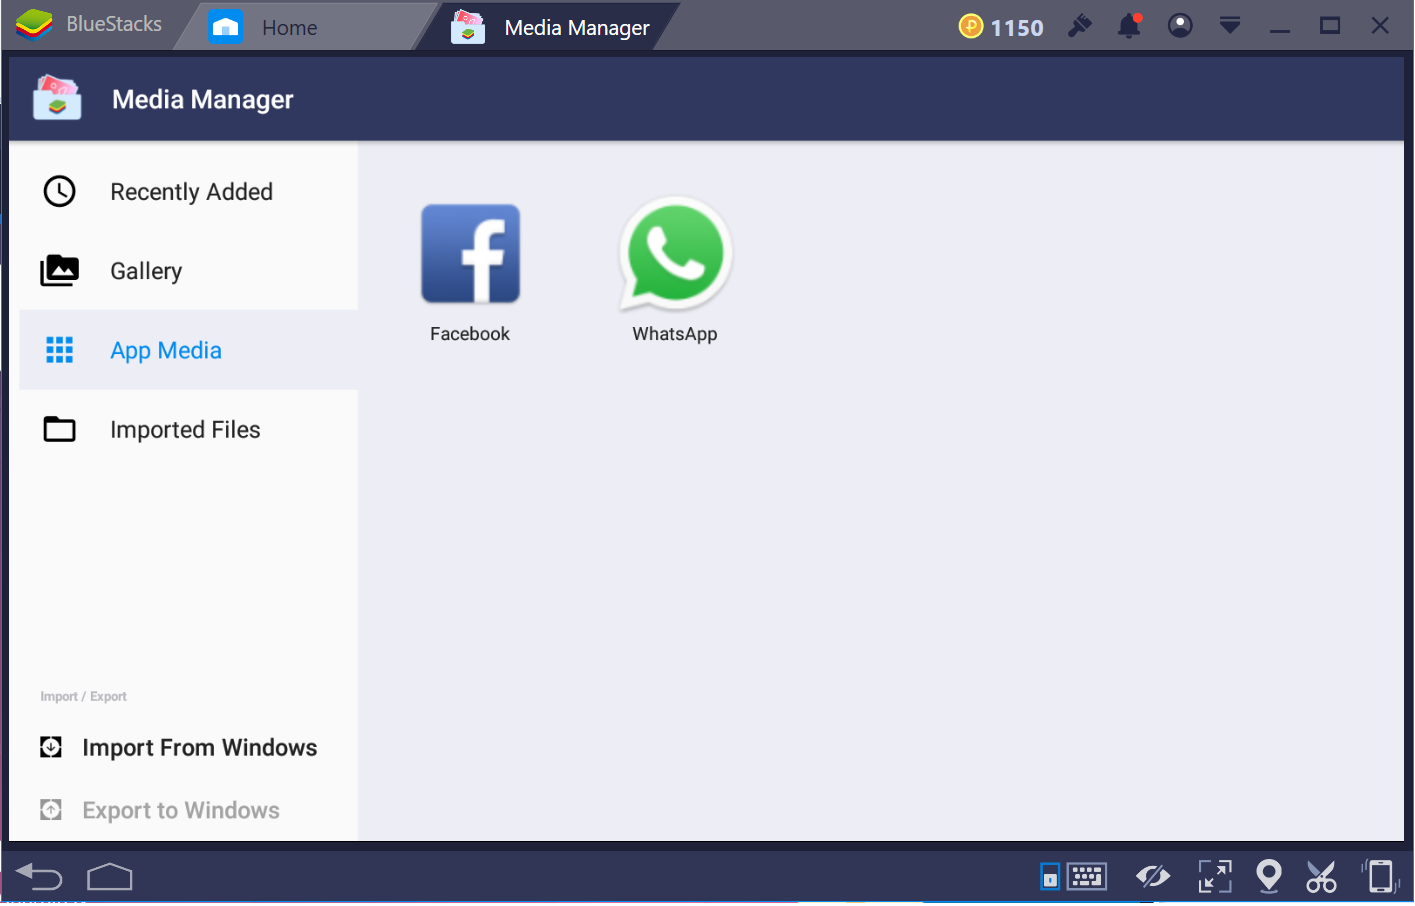Open the title bar dropdown menu arrow

(1230, 26)
